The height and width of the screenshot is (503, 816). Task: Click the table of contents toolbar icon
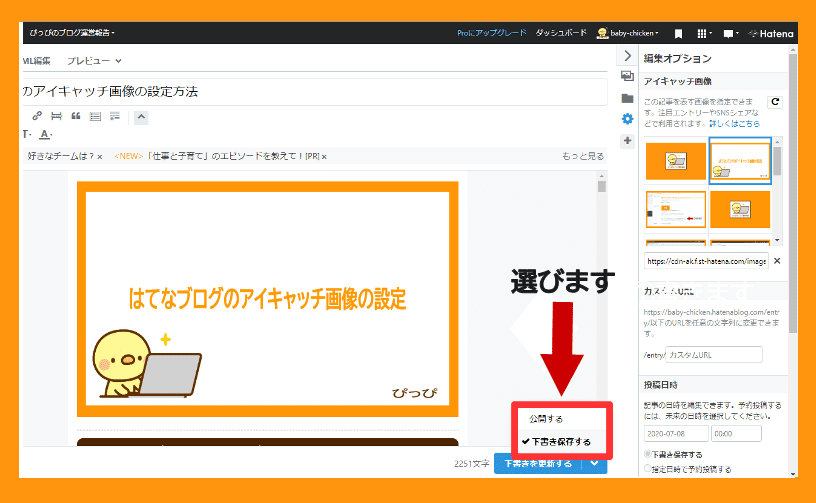coord(95,116)
